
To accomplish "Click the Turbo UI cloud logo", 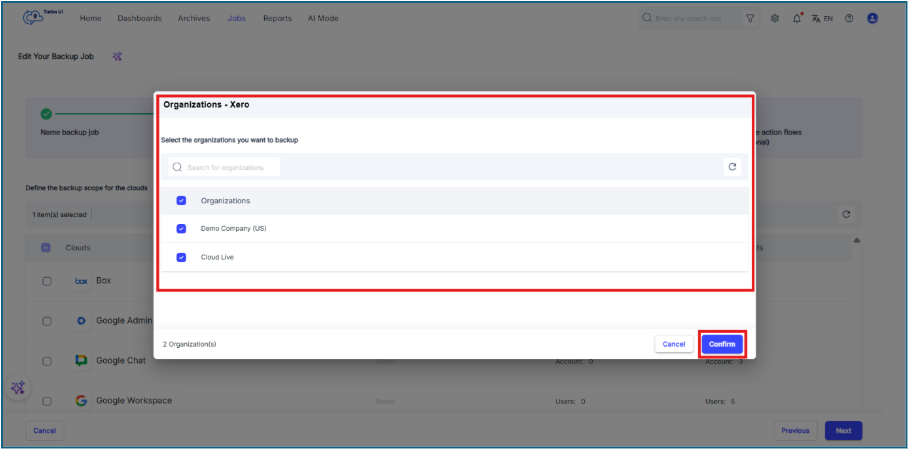I will click(x=34, y=18).
